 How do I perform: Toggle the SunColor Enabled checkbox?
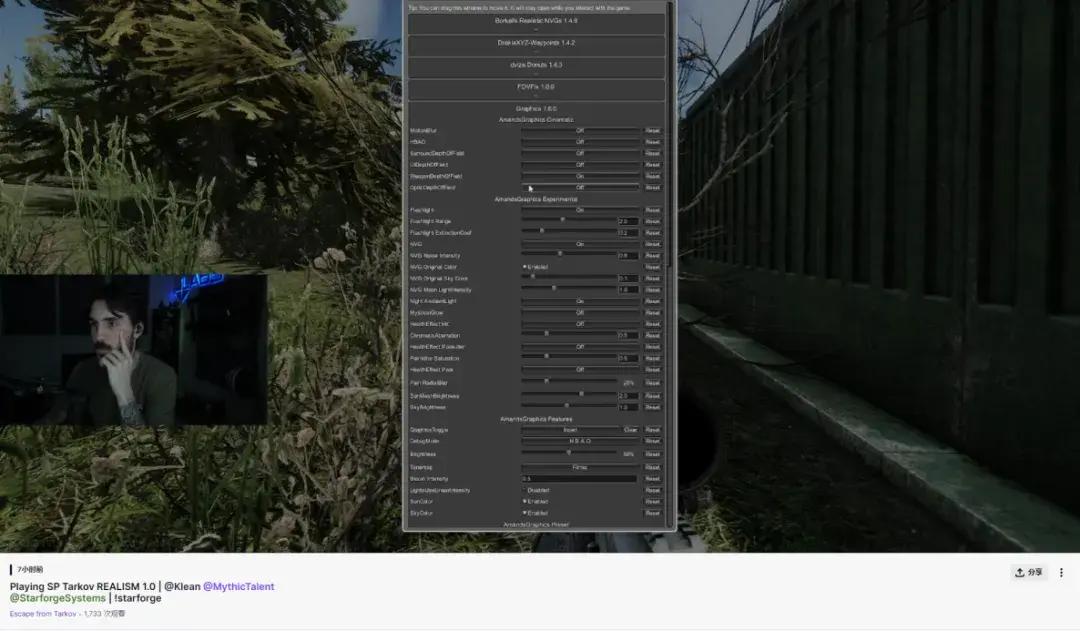[x=525, y=501]
